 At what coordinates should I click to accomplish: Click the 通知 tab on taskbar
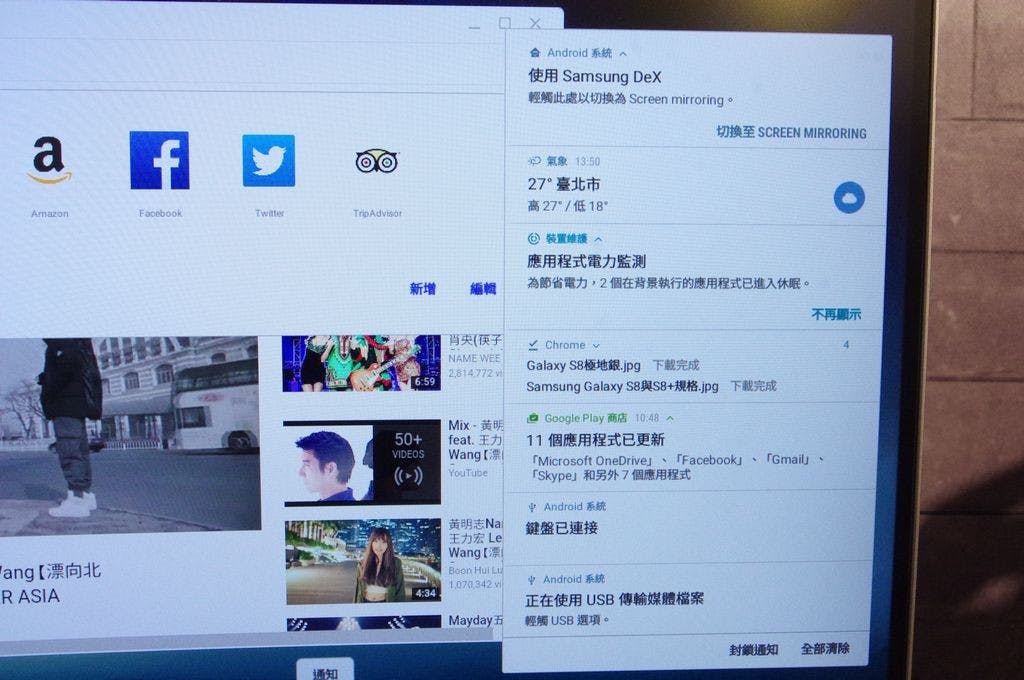[325, 671]
